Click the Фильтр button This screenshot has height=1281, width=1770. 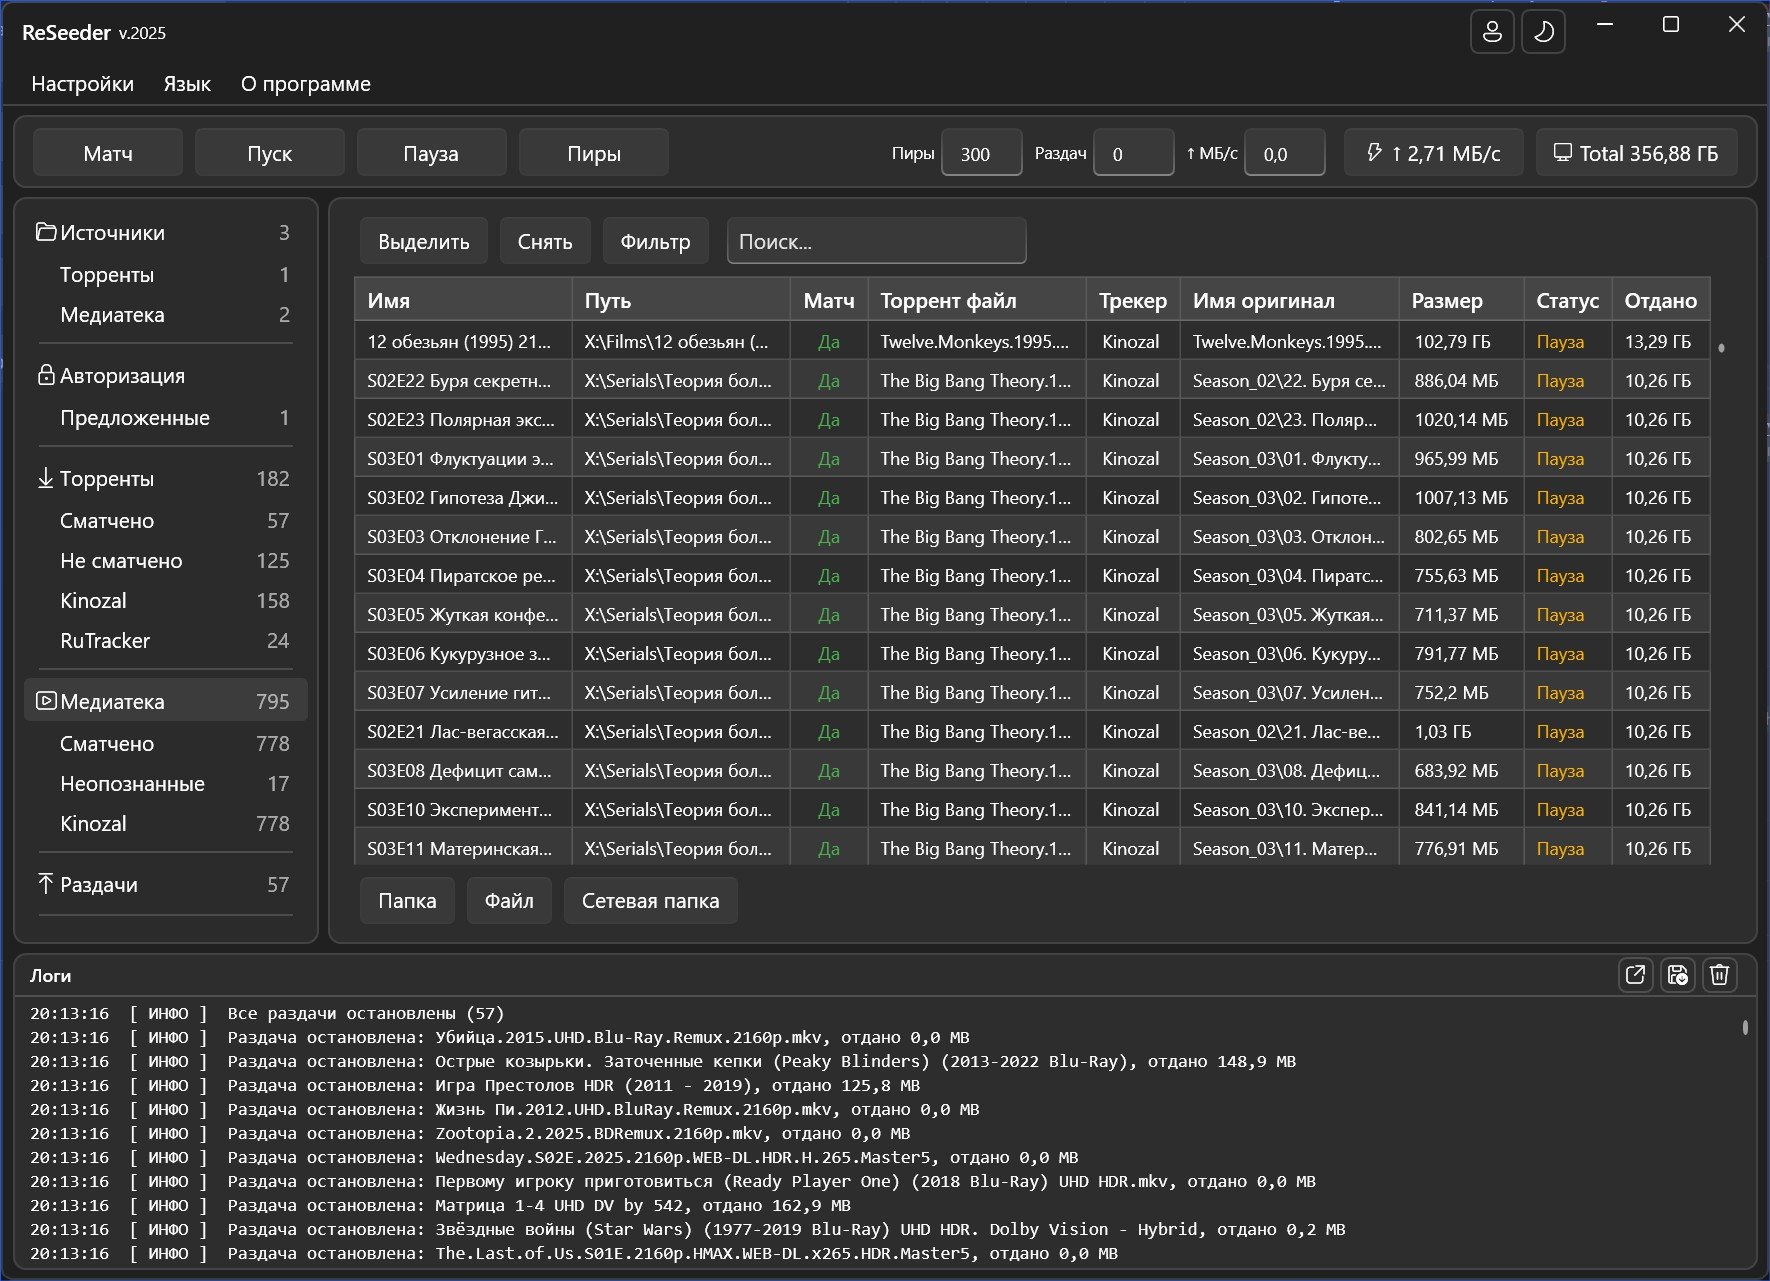(655, 242)
